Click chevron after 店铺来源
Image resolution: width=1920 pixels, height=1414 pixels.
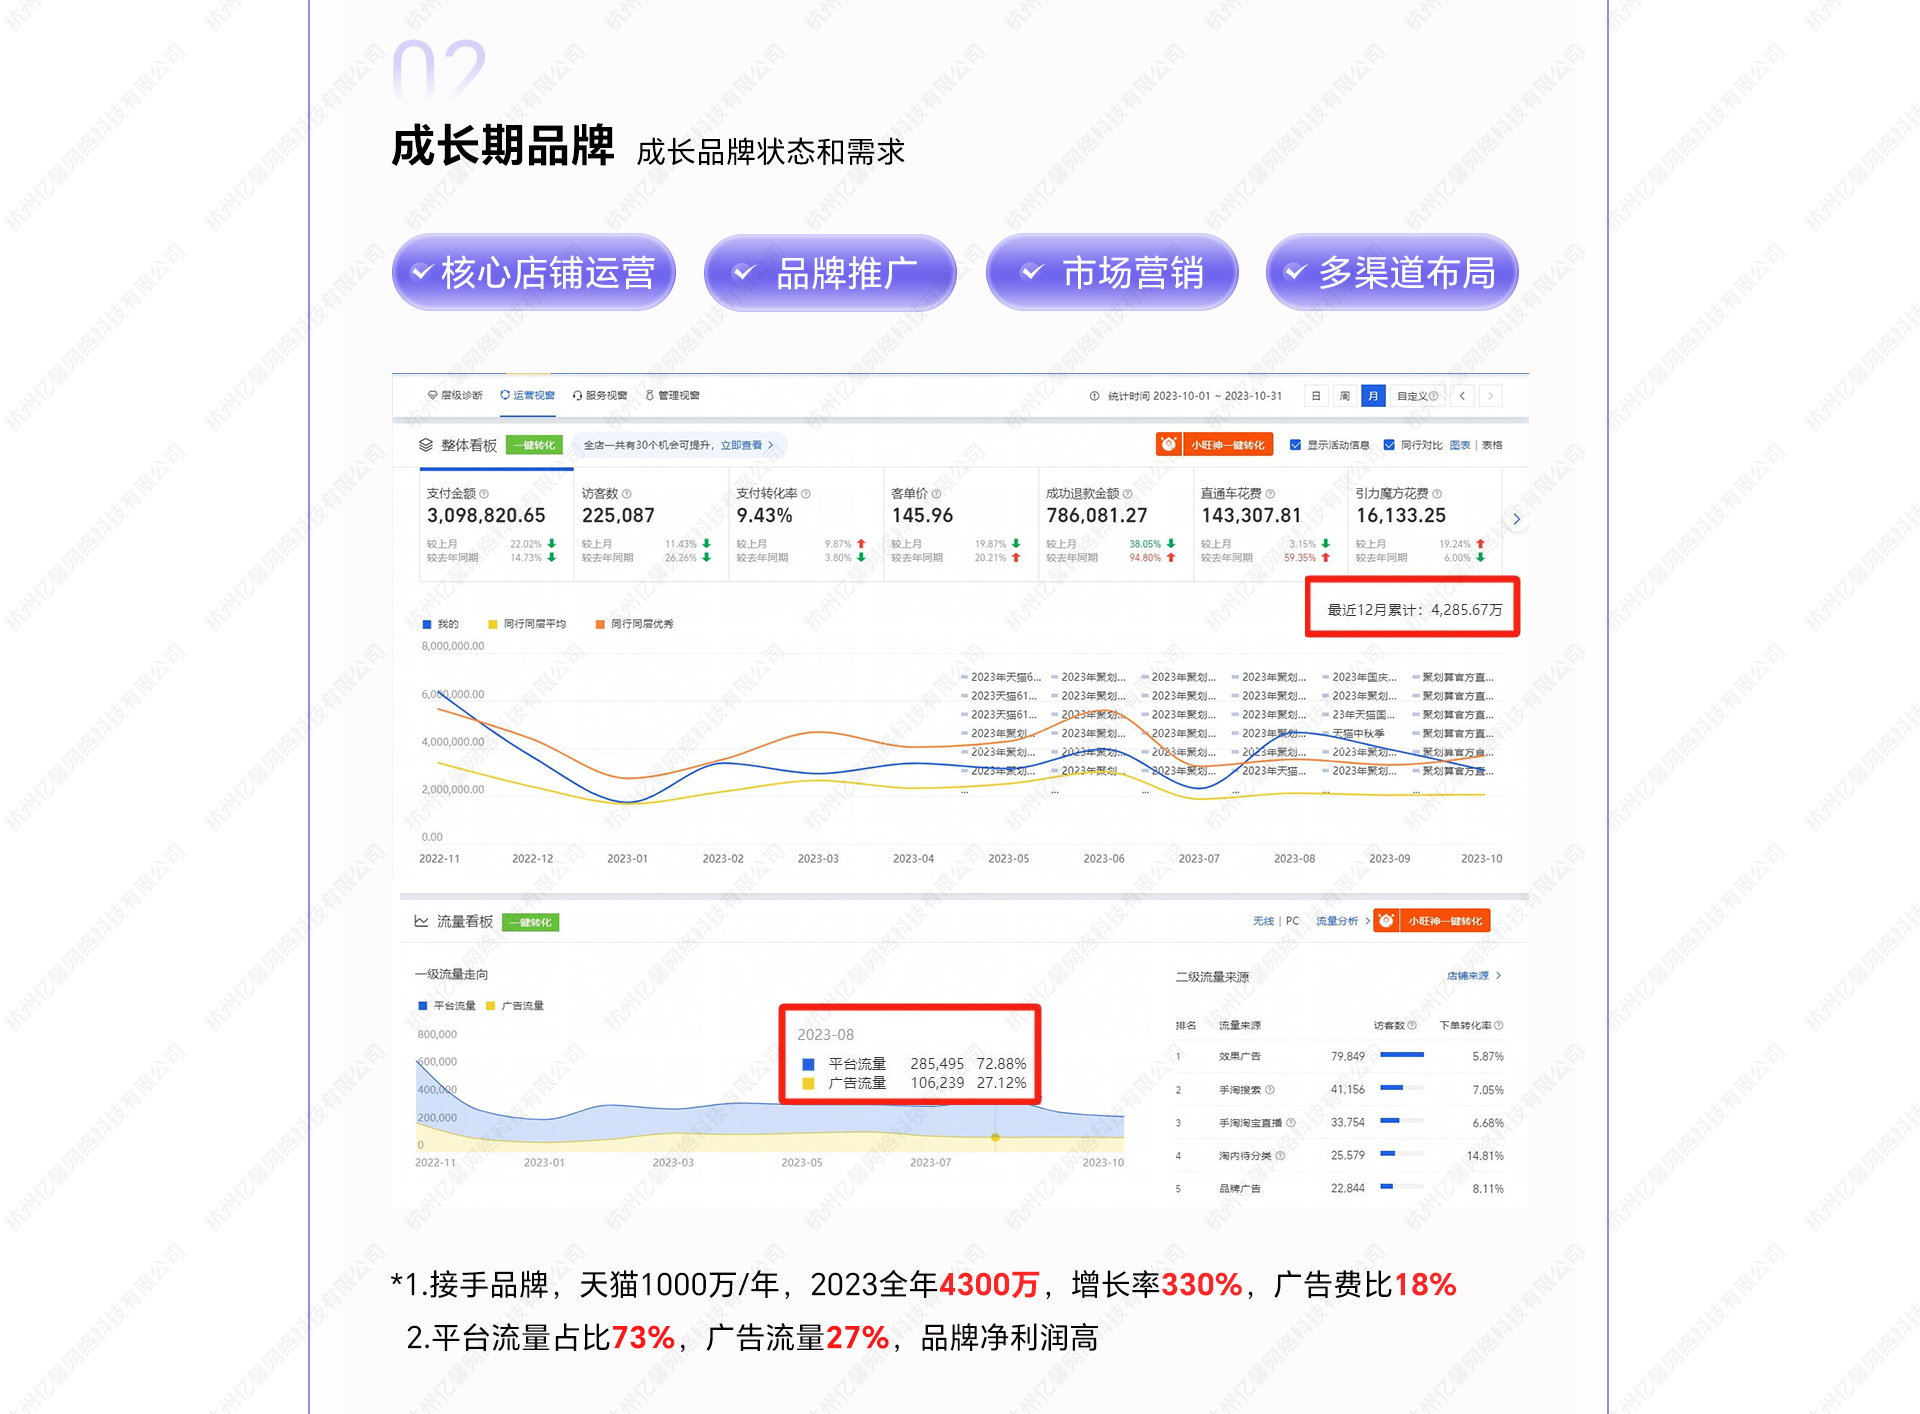1498,975
